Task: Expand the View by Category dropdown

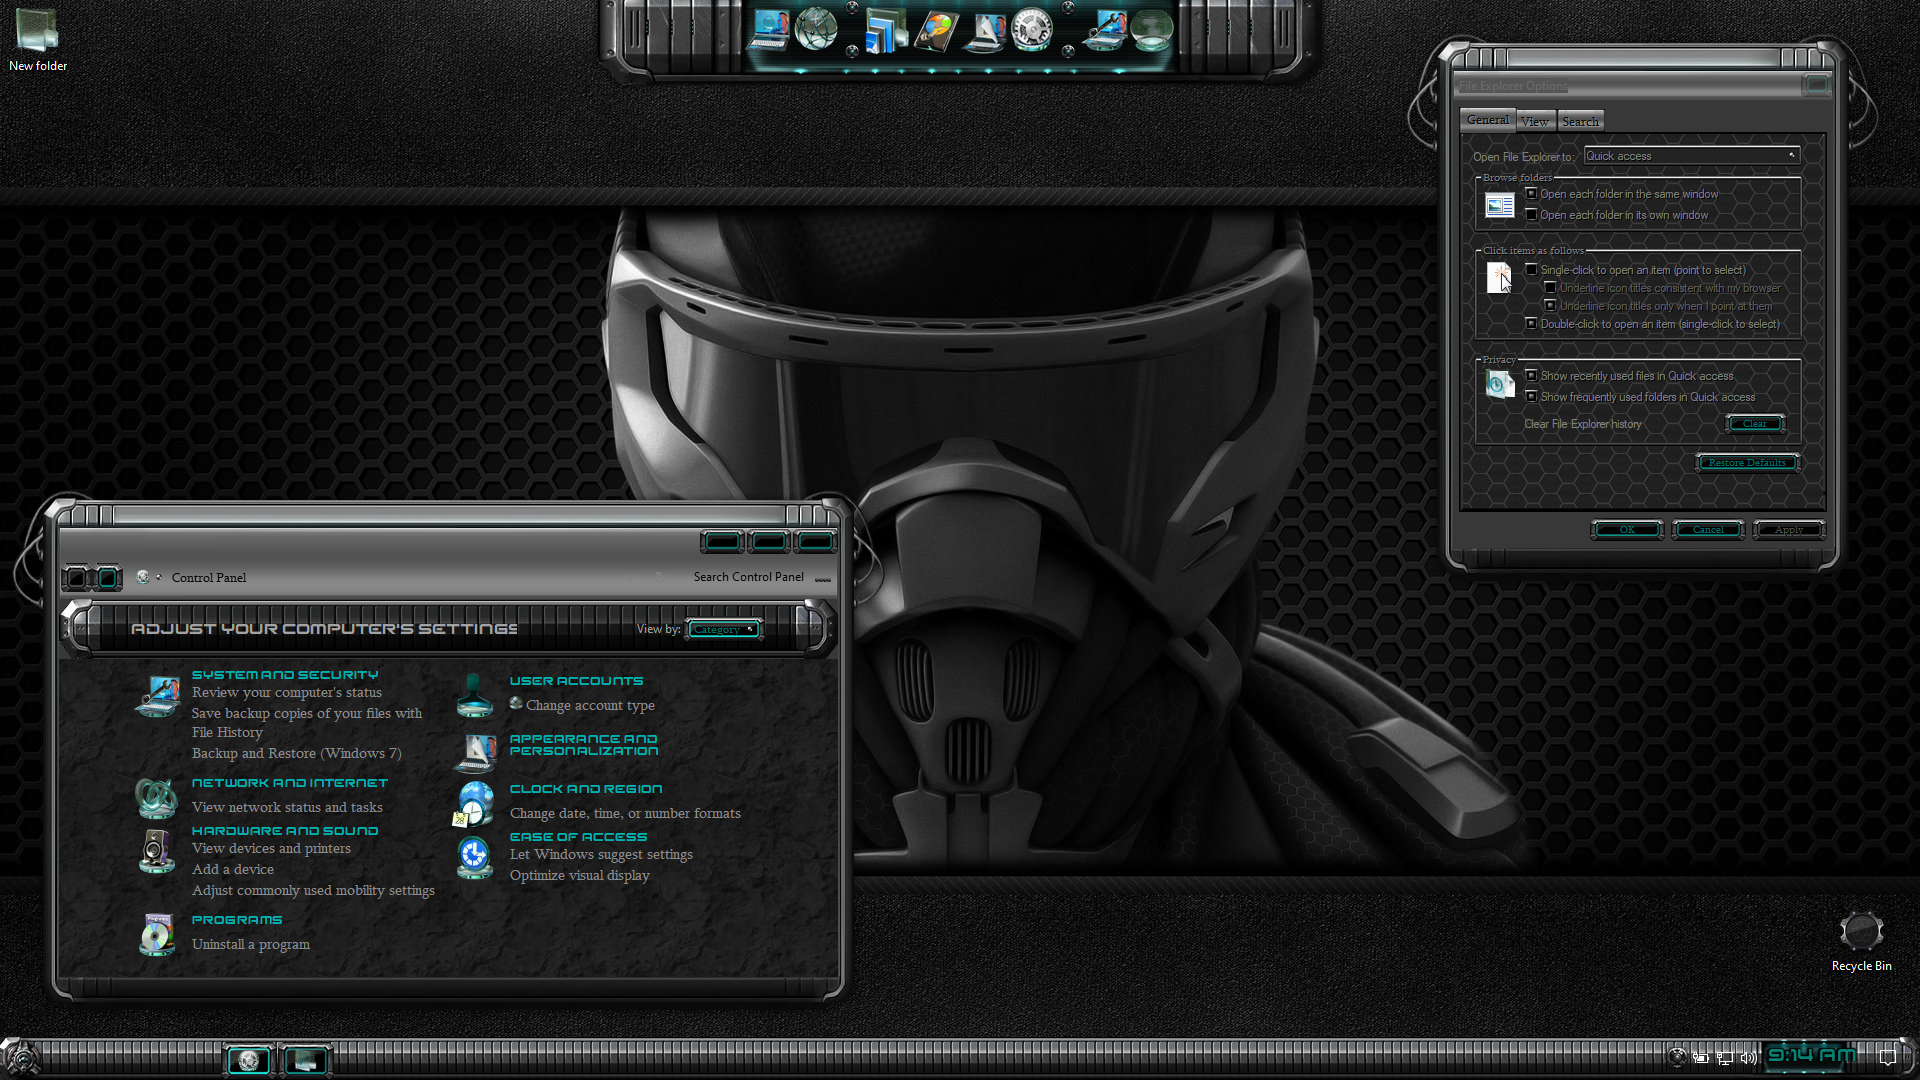Action: (723, 629)
